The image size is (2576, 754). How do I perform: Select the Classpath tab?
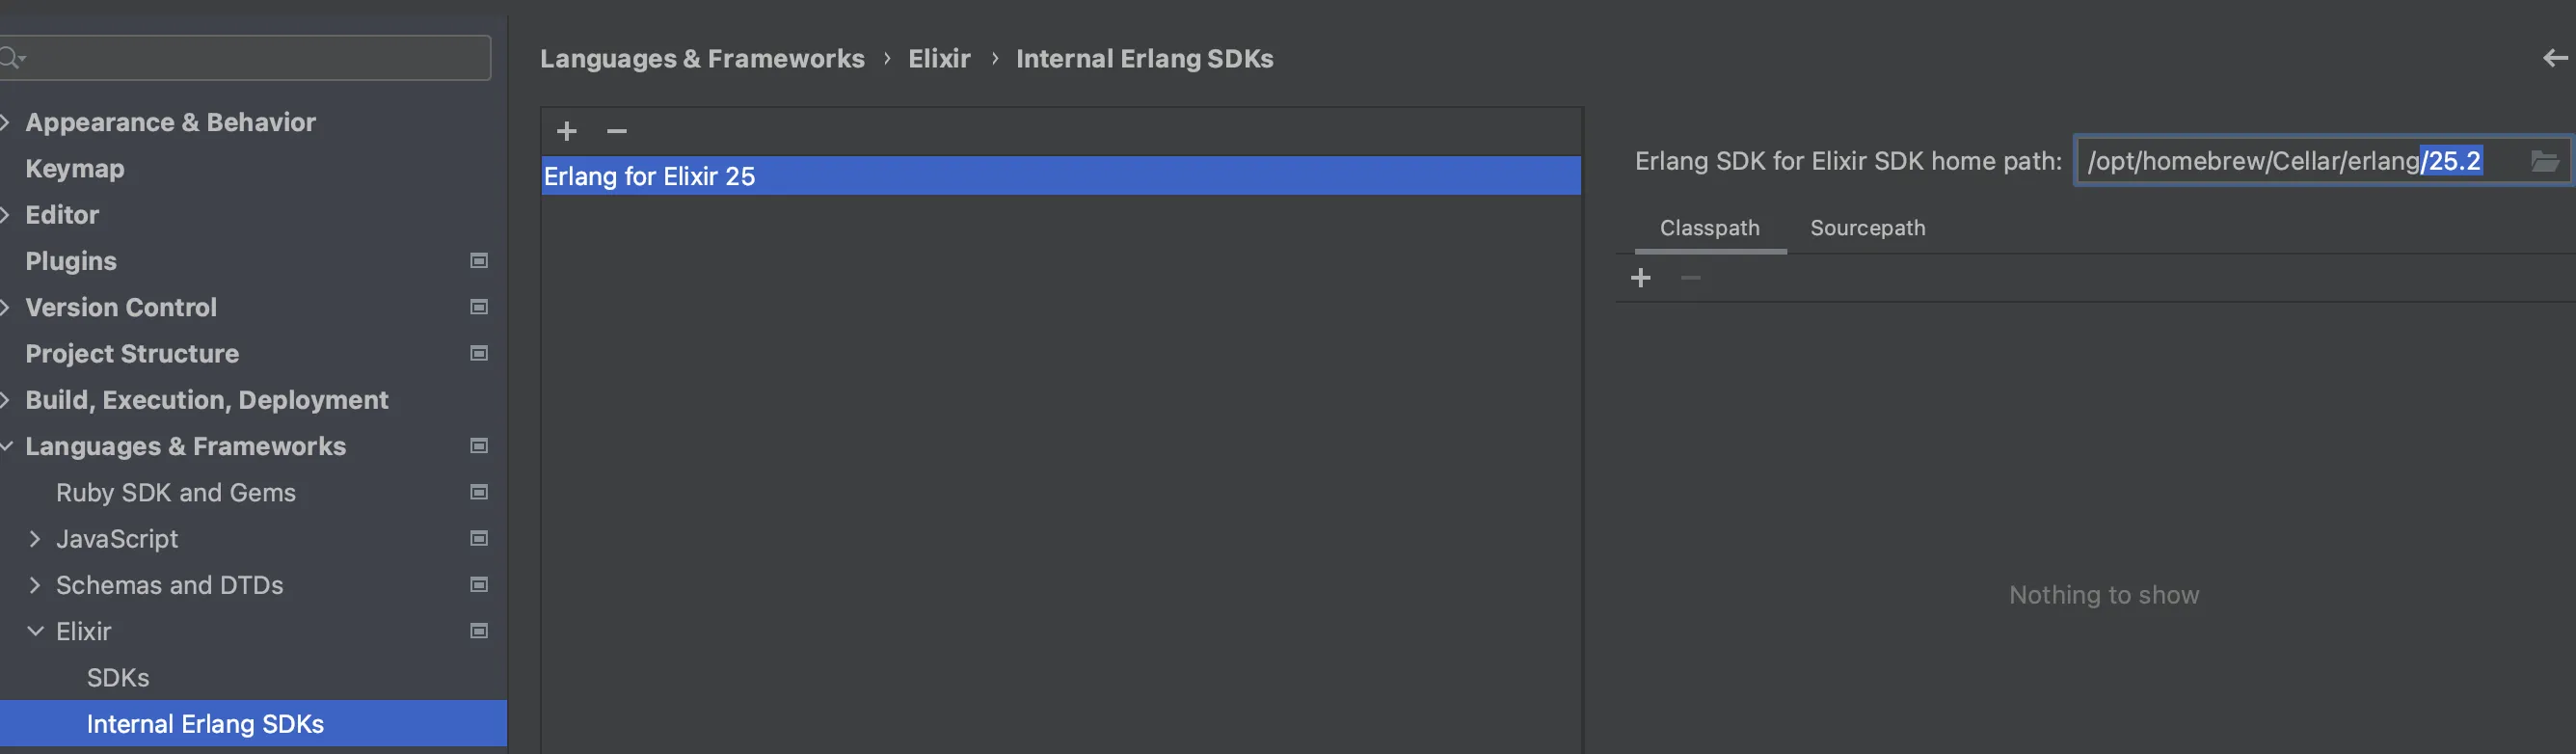pyautogui.click(x=1709, y=228)
